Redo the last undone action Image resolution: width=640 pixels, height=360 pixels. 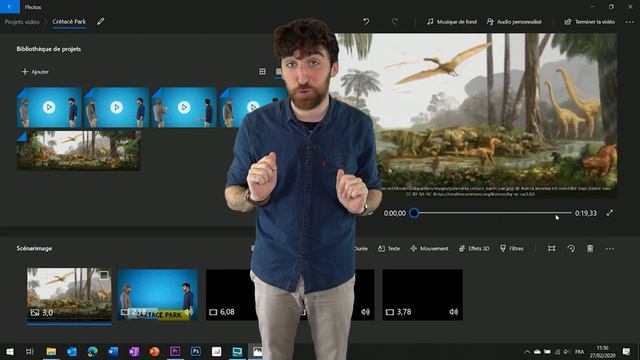click(x=394, y=22)
